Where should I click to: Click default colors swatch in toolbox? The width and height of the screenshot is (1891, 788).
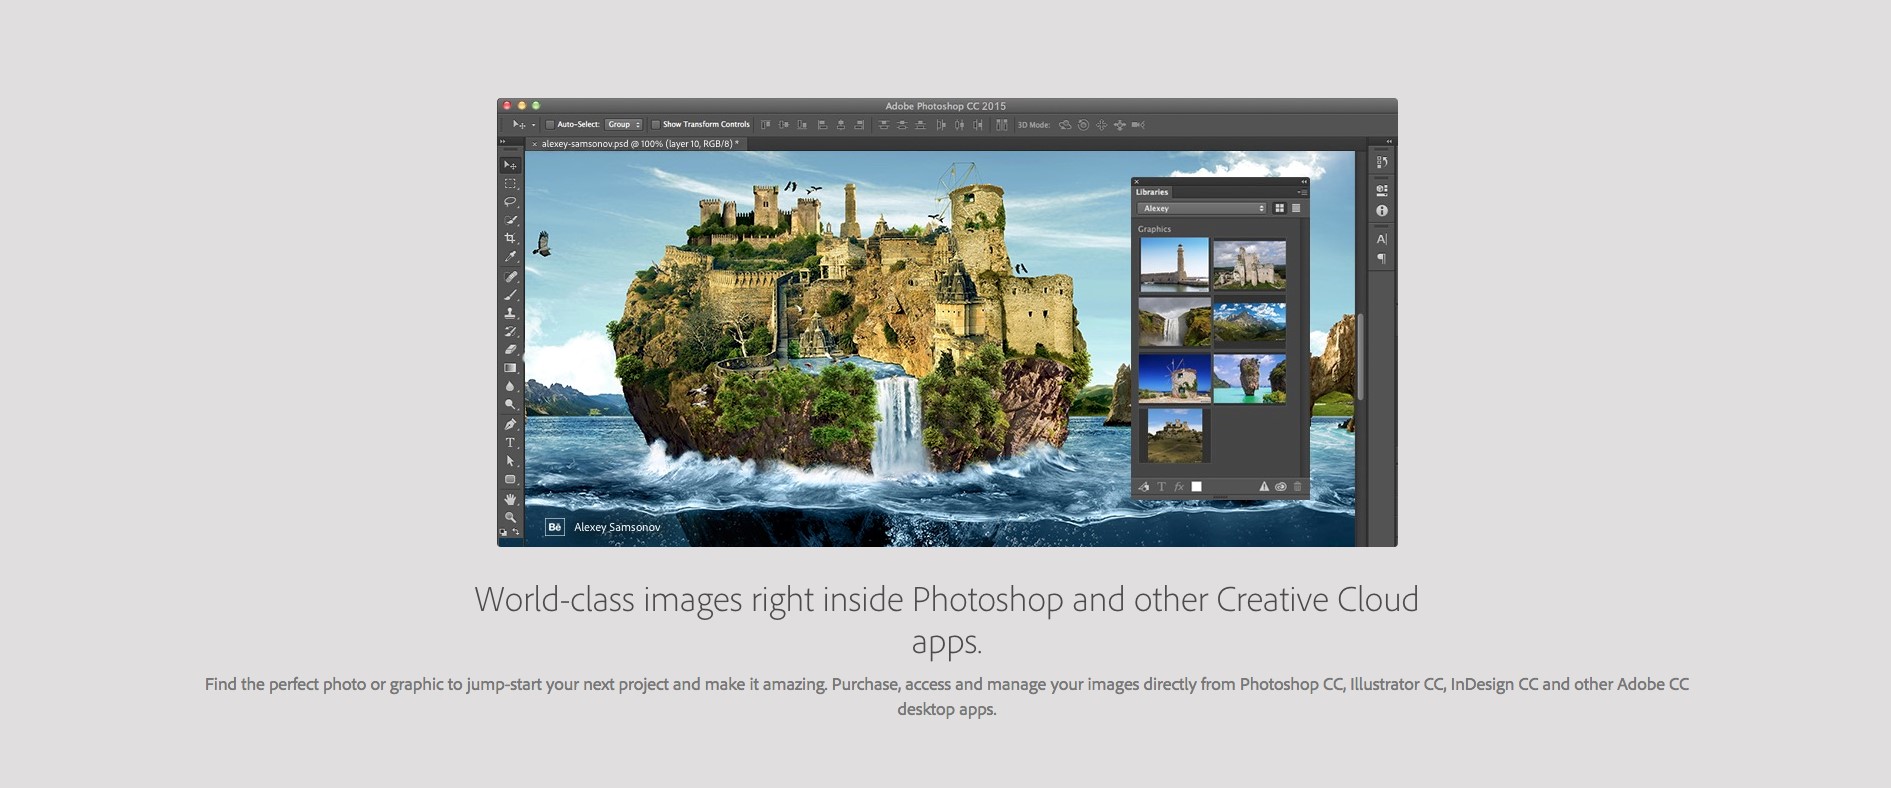tap(503, 533)
